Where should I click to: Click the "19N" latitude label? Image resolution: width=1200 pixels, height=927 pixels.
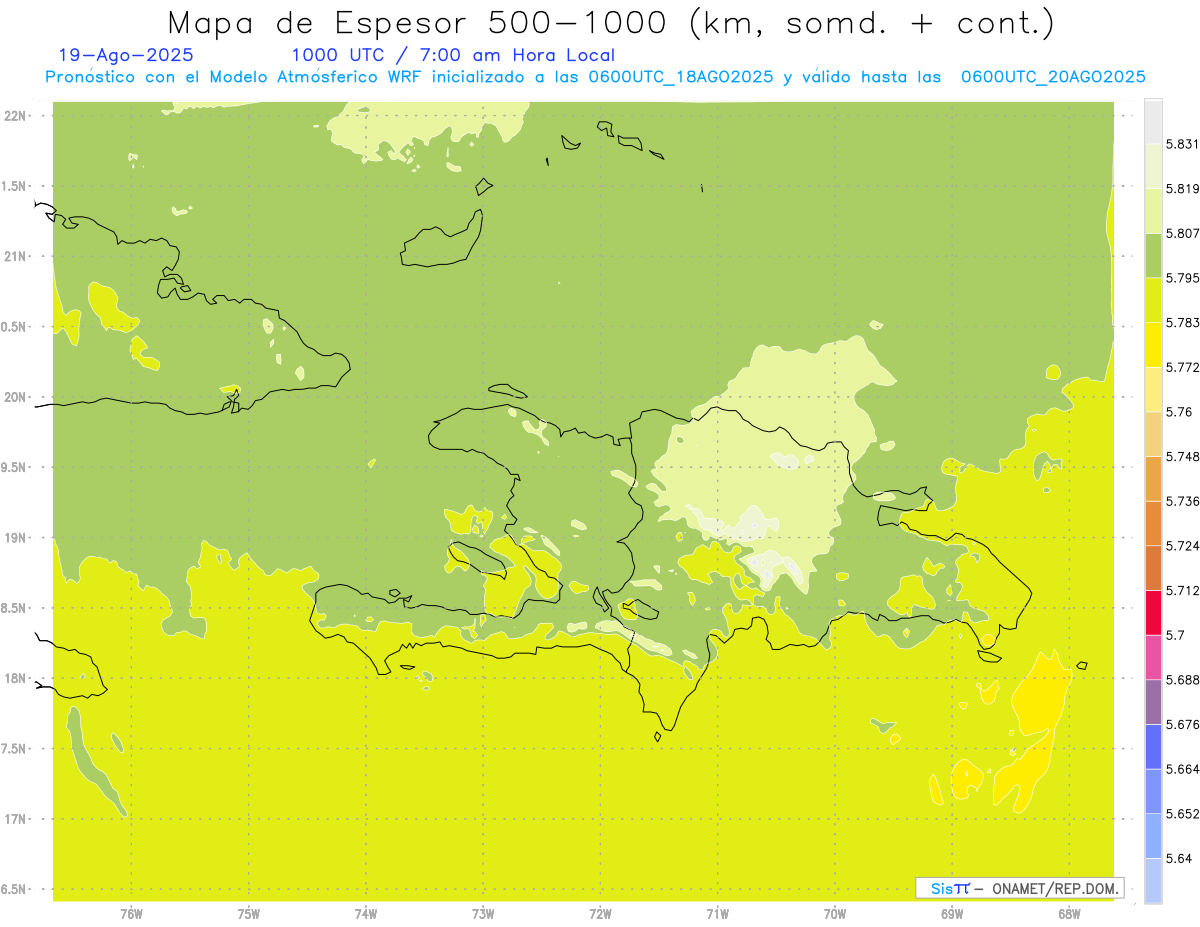(14, 538)
